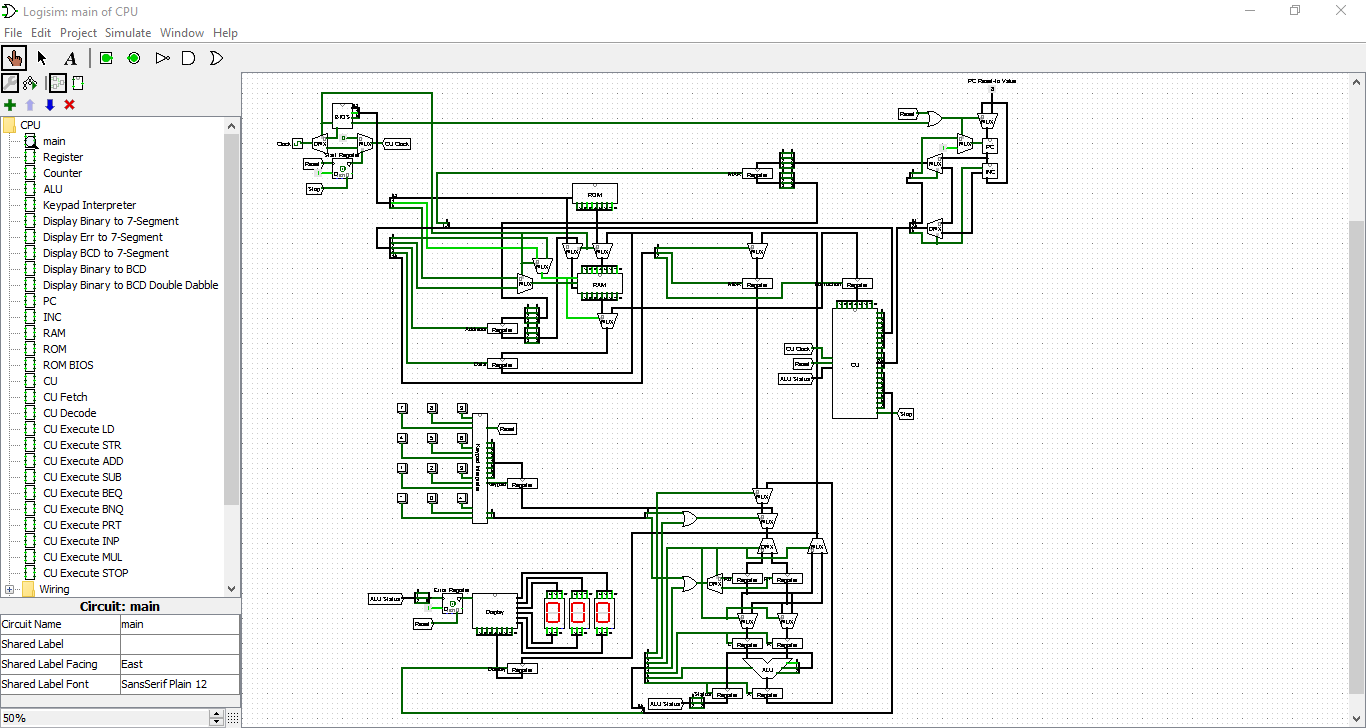Move circuit down with blue arrow
The width and height of the screenshot is (1366, 728).
(49, 104)
